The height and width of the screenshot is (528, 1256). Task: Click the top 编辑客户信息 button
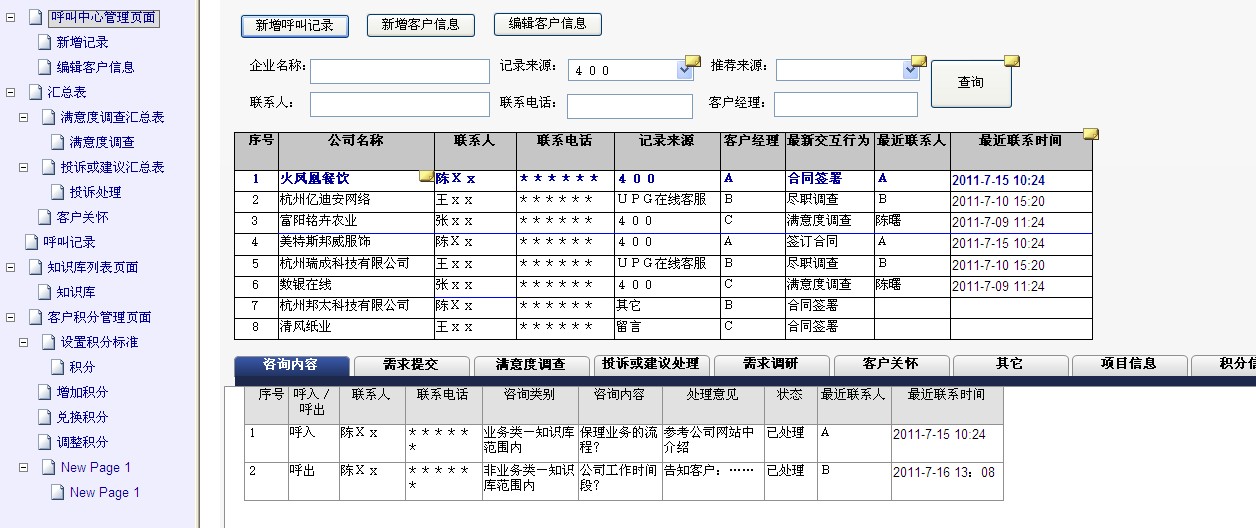(548, 23)
